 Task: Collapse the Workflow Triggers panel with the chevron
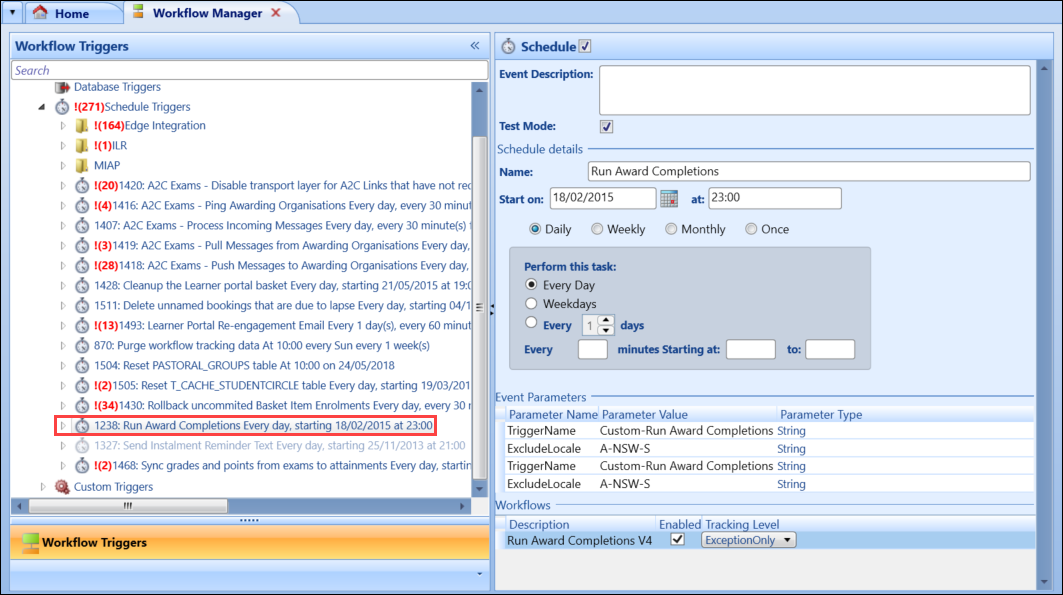pos(474,46)
